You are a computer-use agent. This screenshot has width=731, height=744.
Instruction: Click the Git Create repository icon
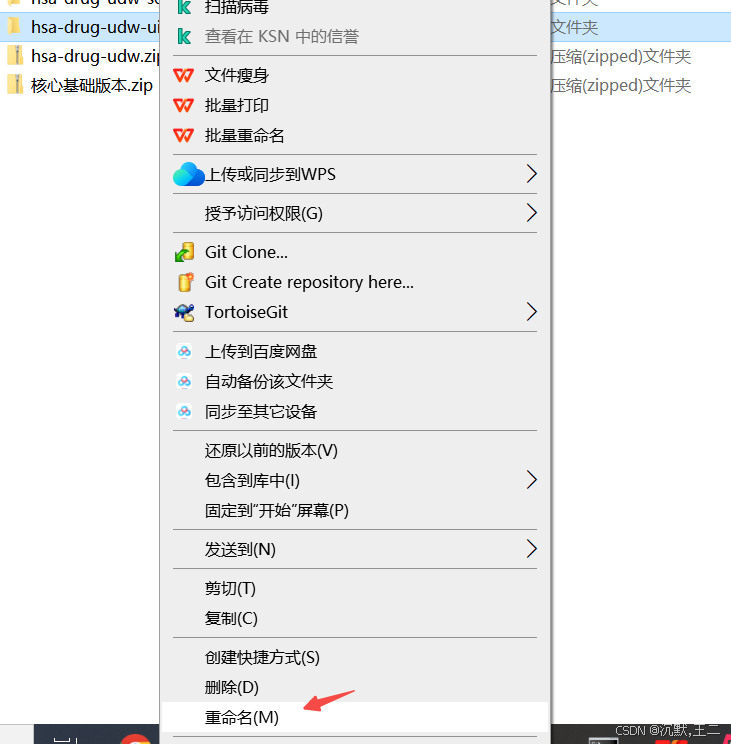tap(185, 282)
